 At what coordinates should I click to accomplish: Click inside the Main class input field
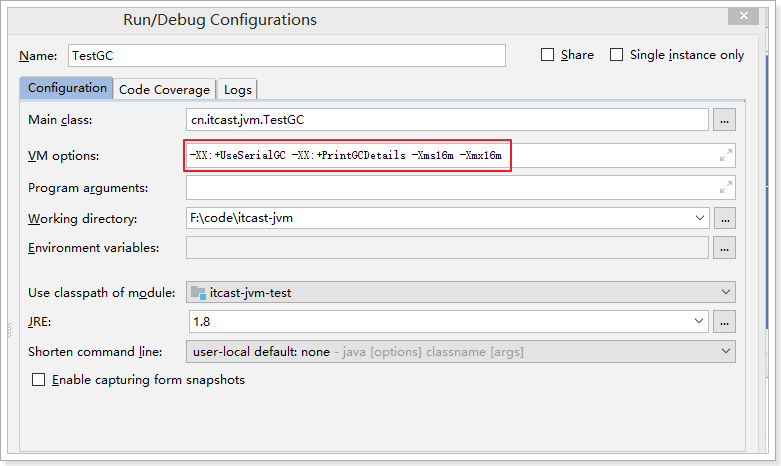tap(446, 120)
